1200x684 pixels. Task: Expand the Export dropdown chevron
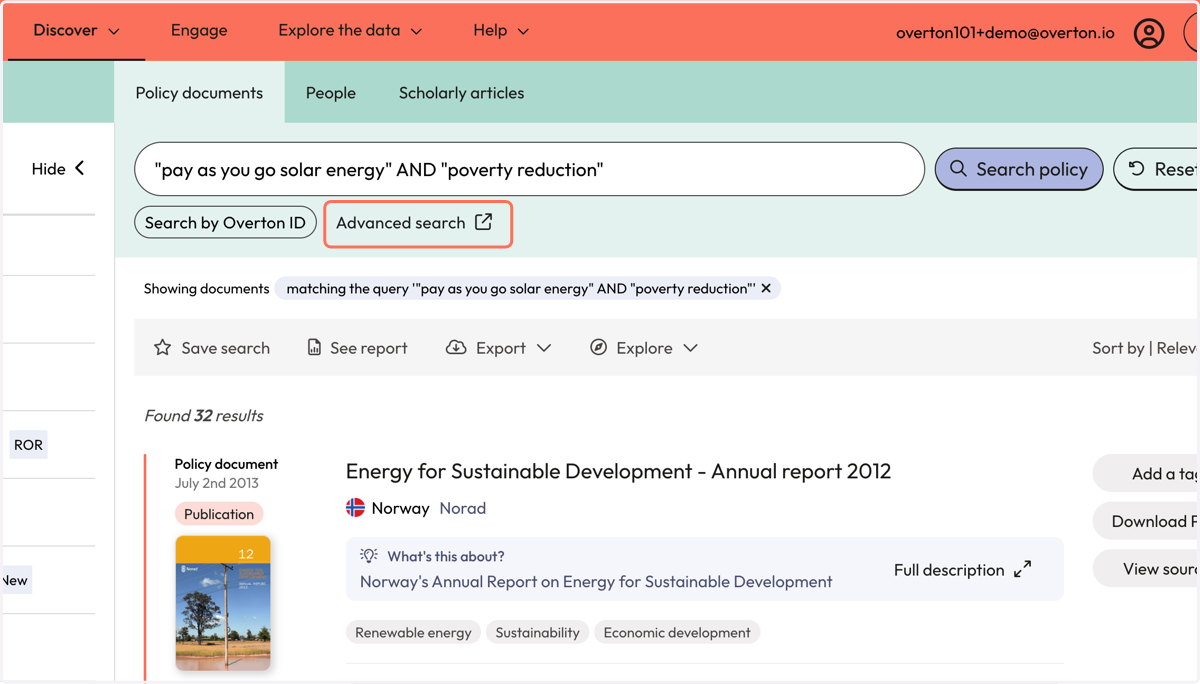tap(544, 348)
